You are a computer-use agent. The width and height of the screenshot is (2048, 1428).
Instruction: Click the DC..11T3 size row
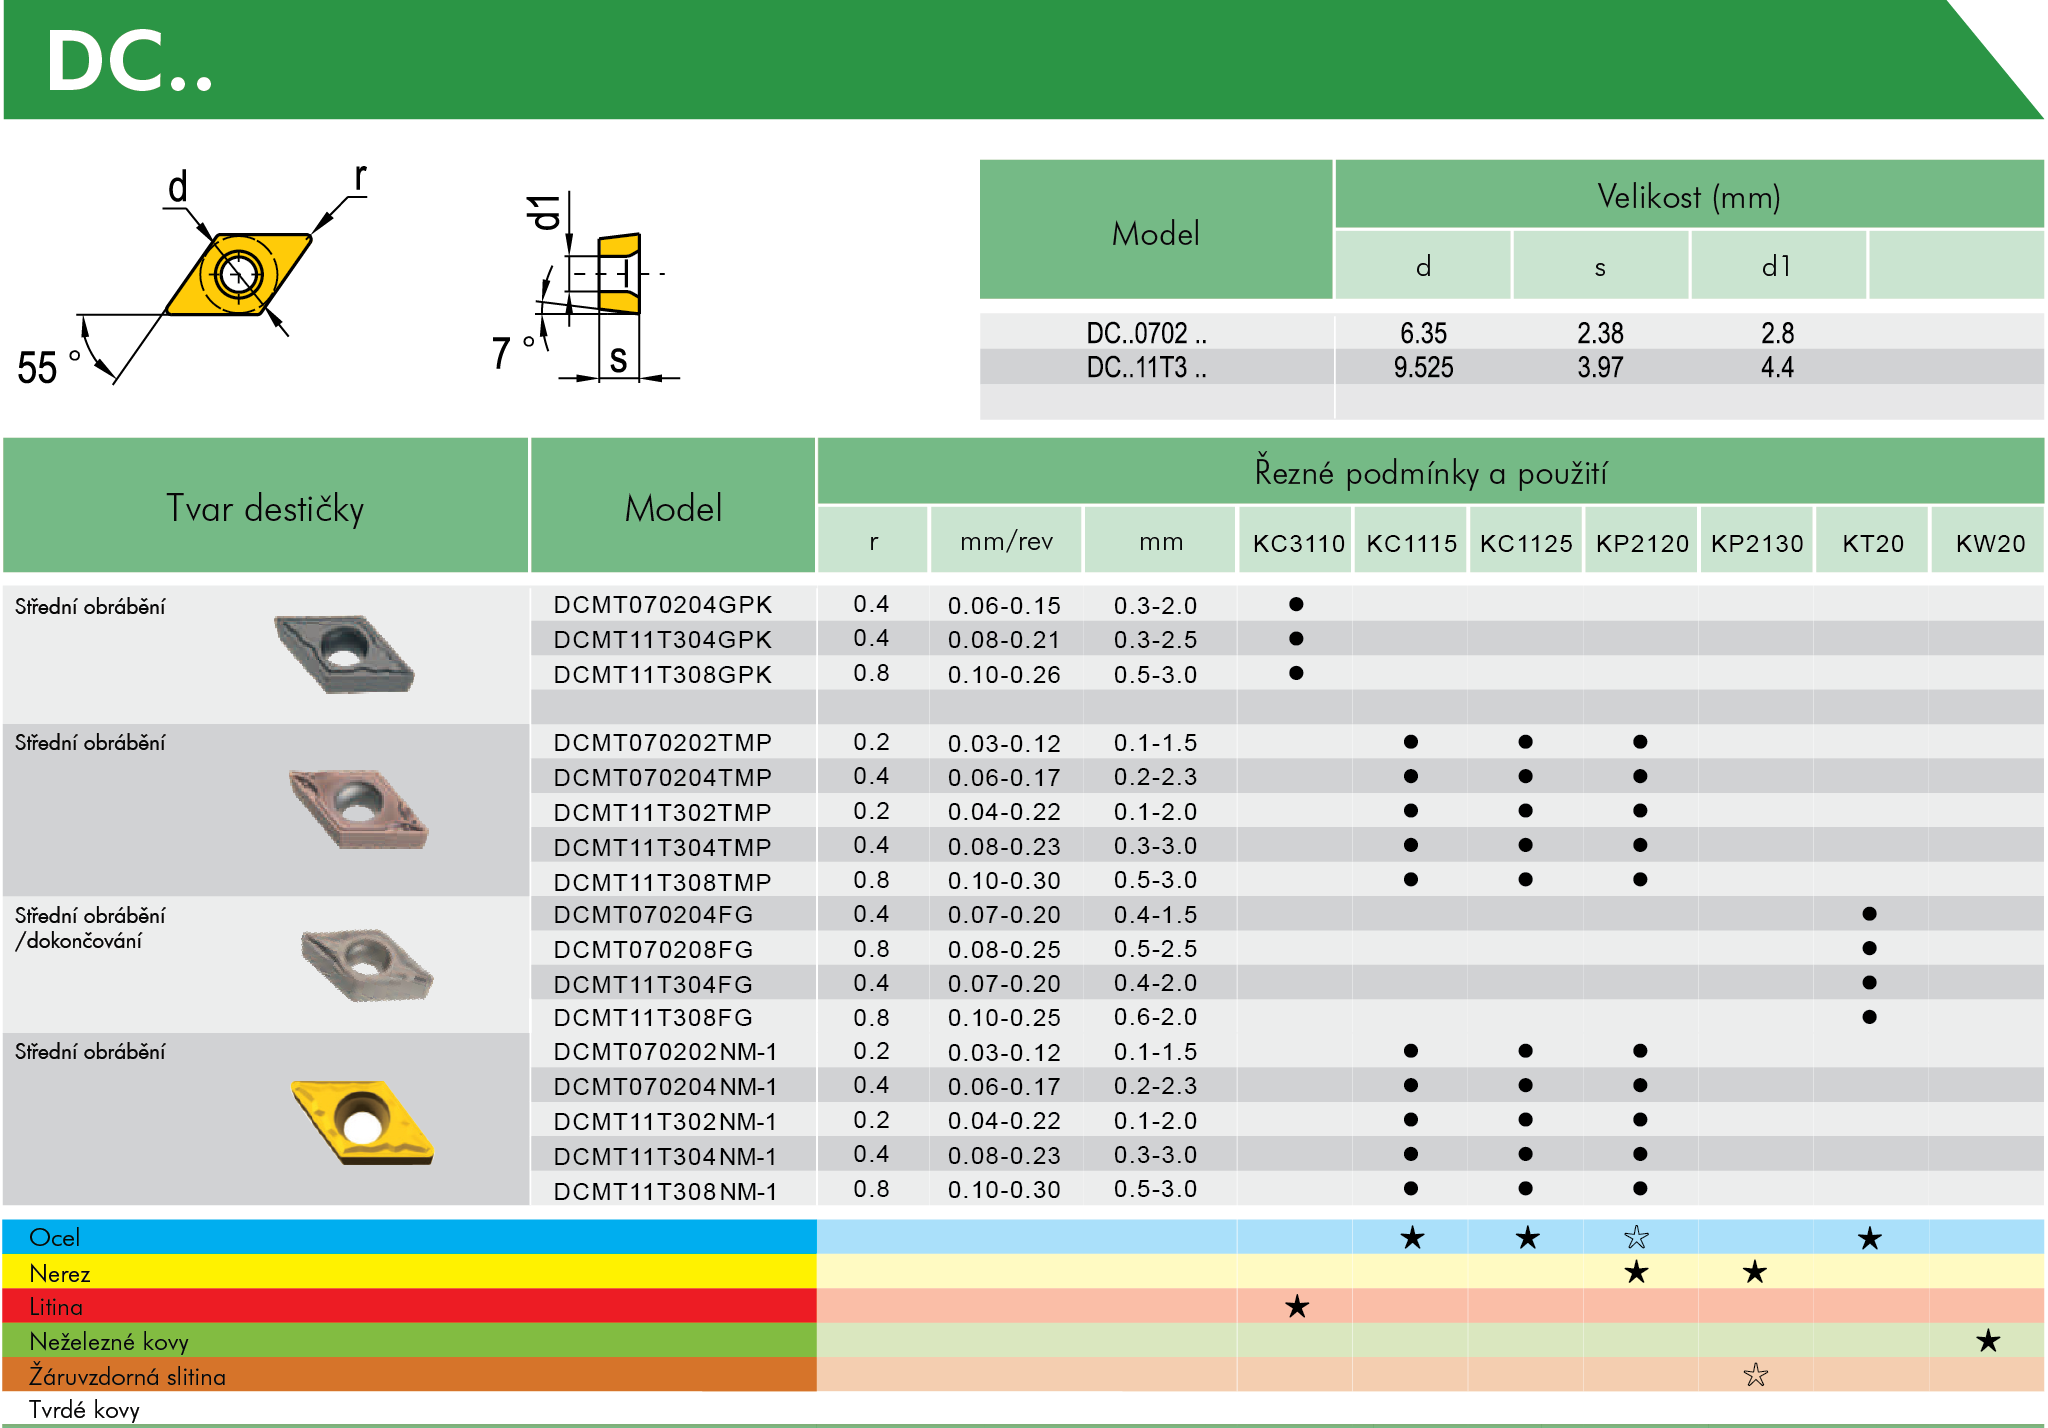pos(1146,367)
